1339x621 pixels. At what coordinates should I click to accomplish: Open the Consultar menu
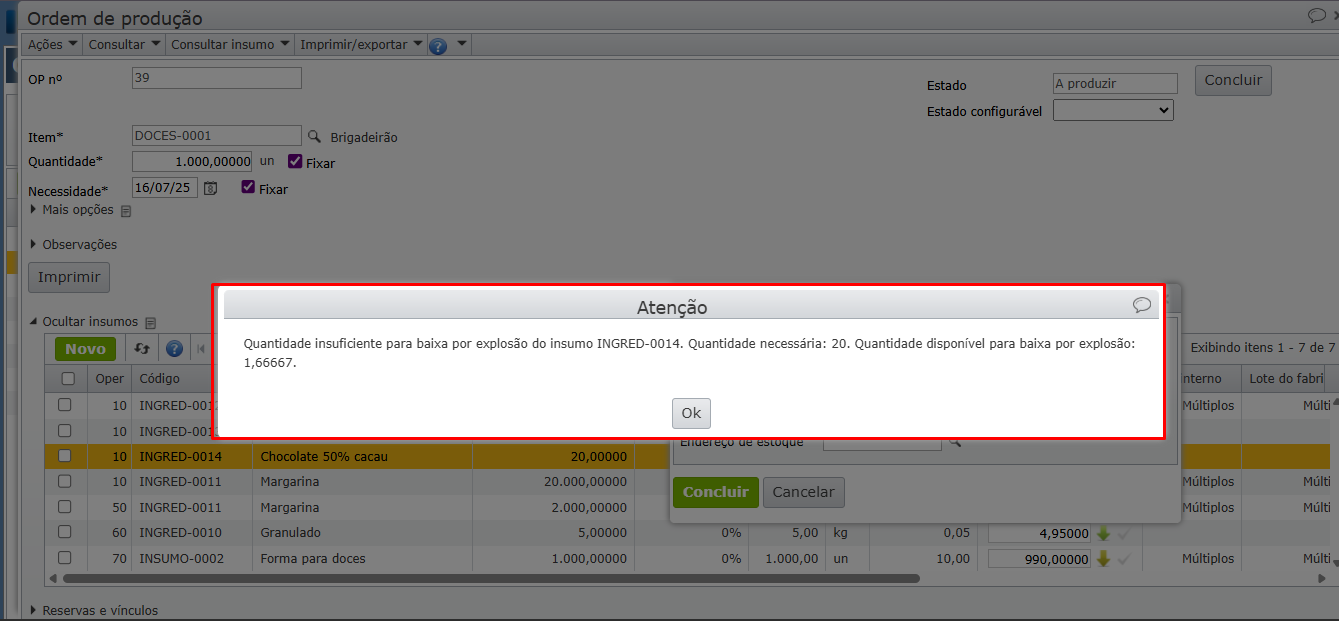coord(124,44)
